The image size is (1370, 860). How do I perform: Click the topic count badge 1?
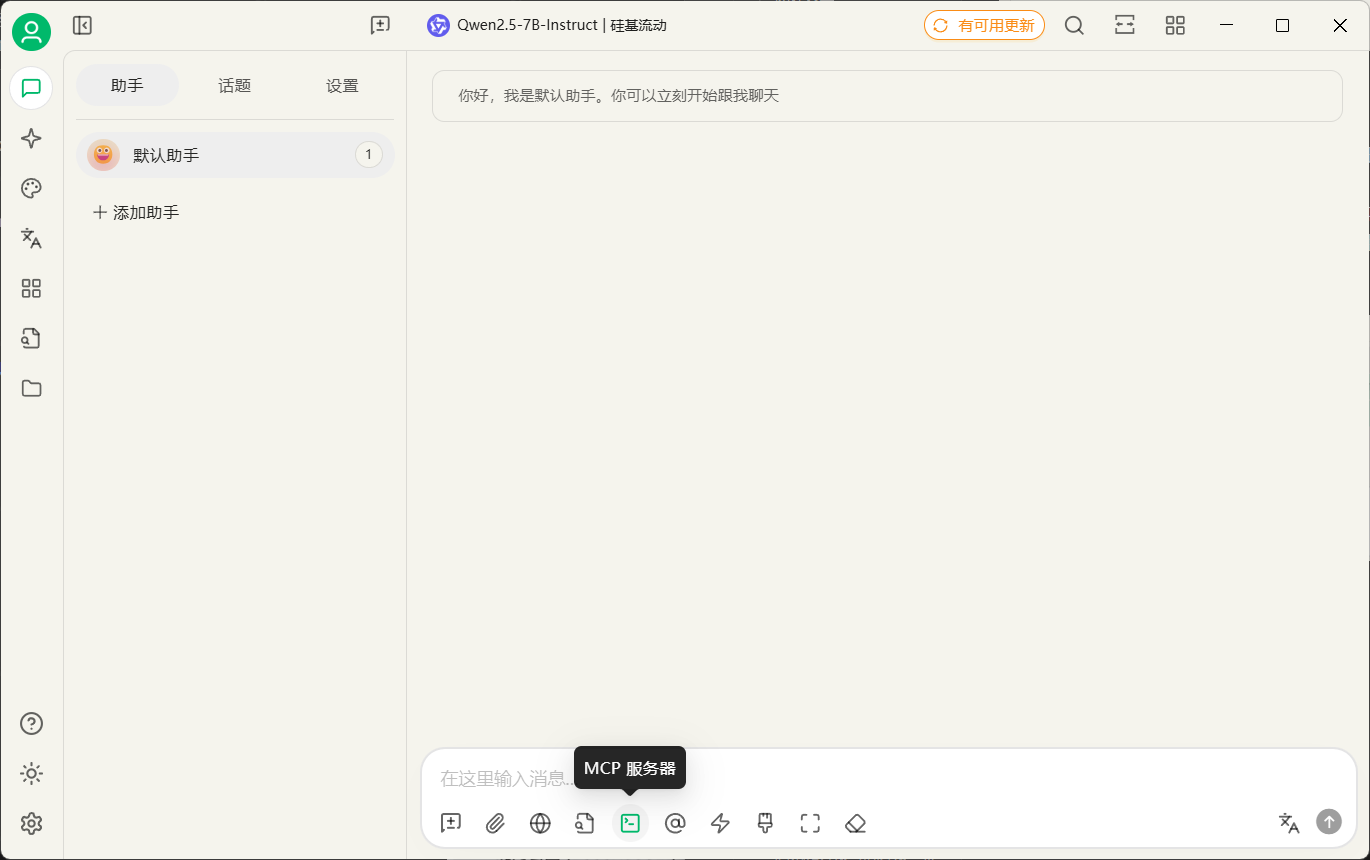coord(369,155)
